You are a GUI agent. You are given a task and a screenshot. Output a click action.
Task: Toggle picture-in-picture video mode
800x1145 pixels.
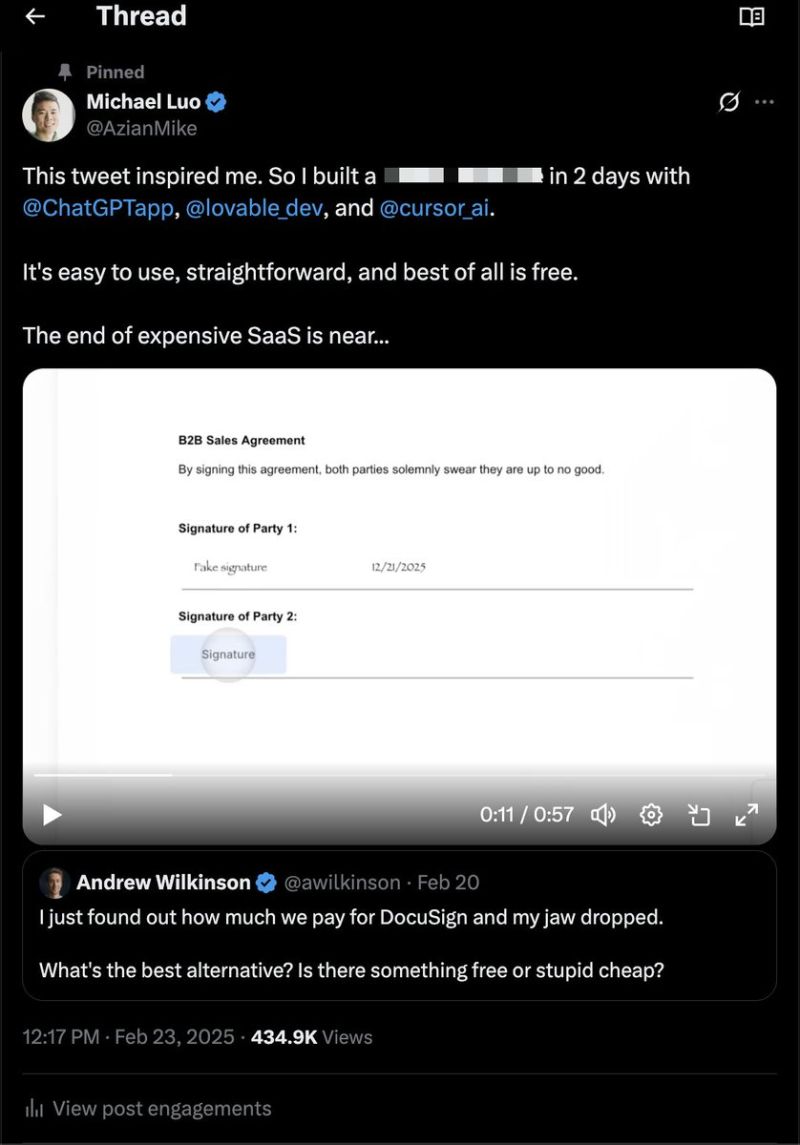699,815
